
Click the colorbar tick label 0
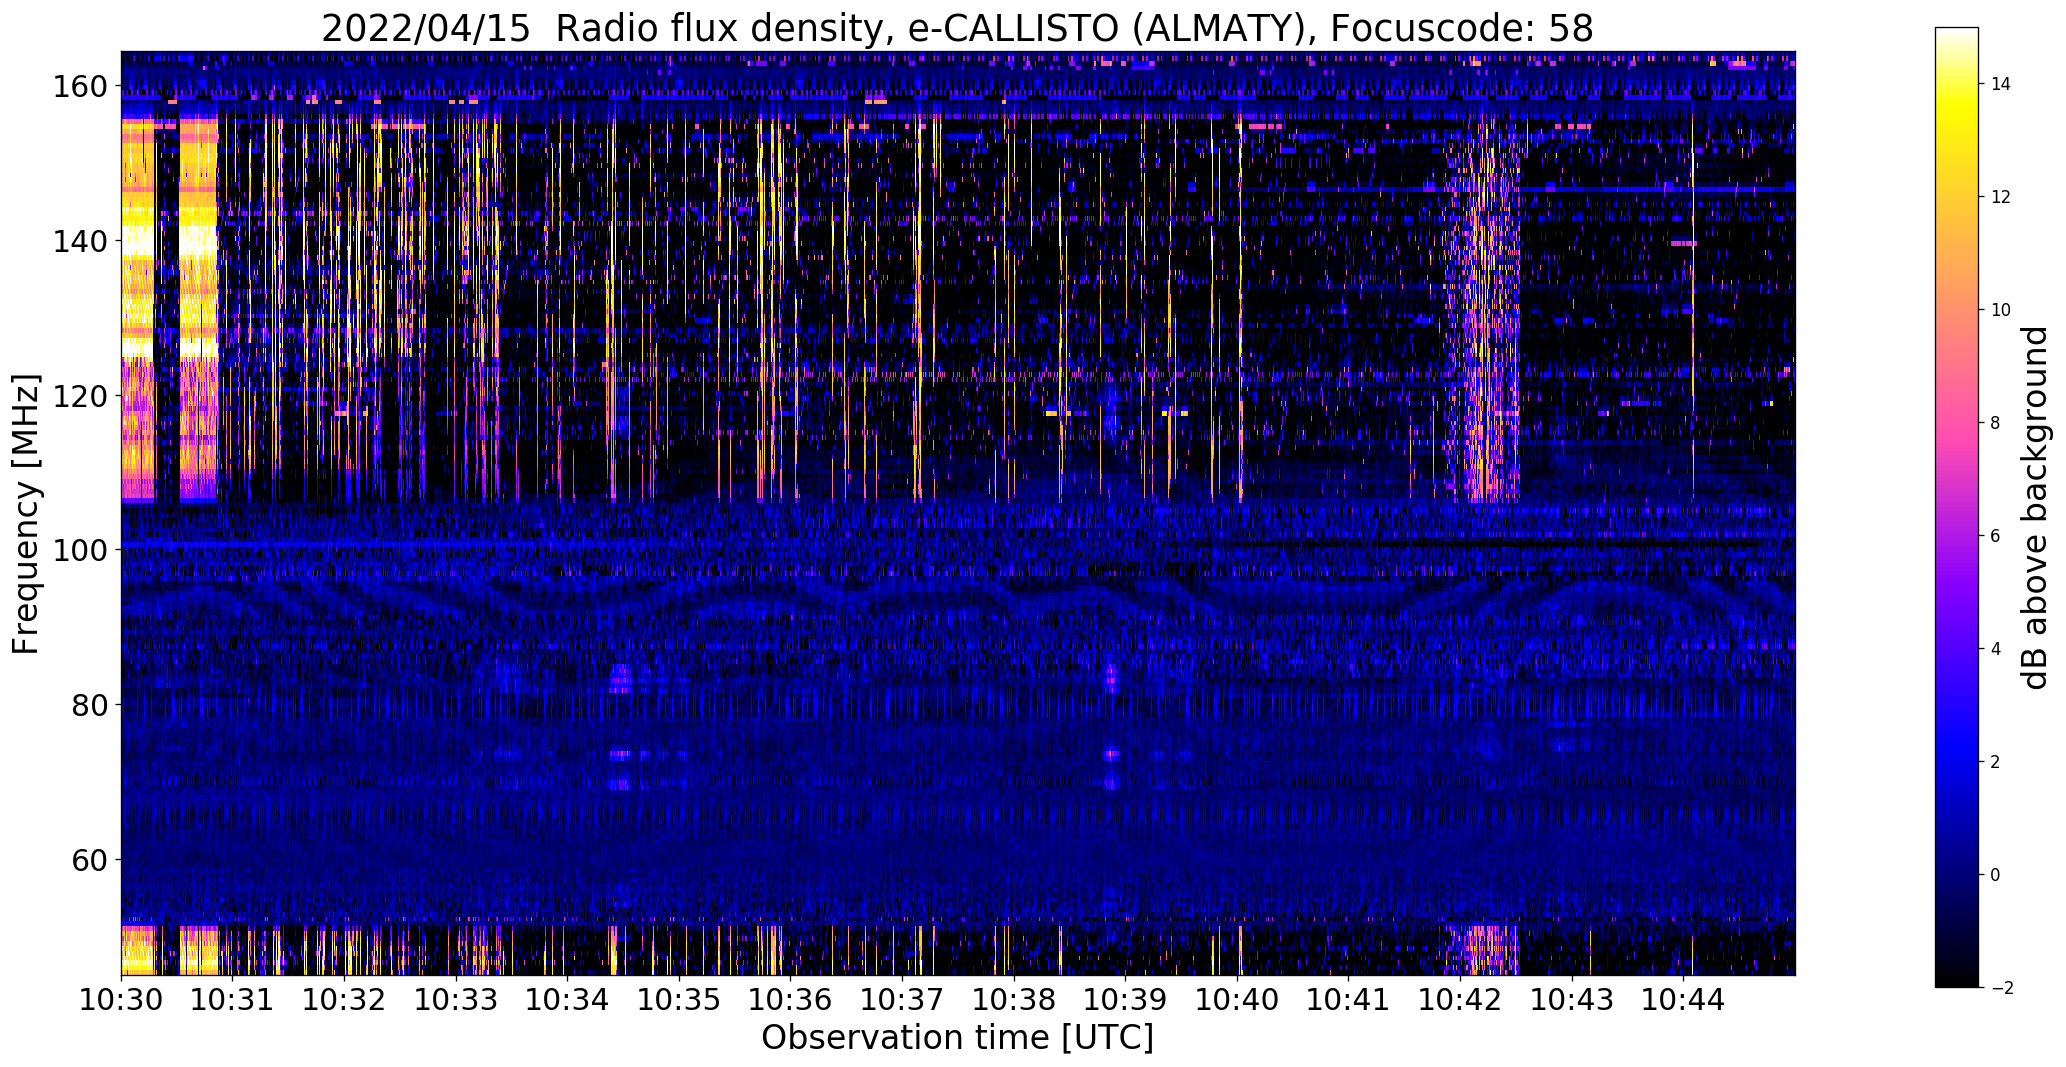[x=1995, y=875]
